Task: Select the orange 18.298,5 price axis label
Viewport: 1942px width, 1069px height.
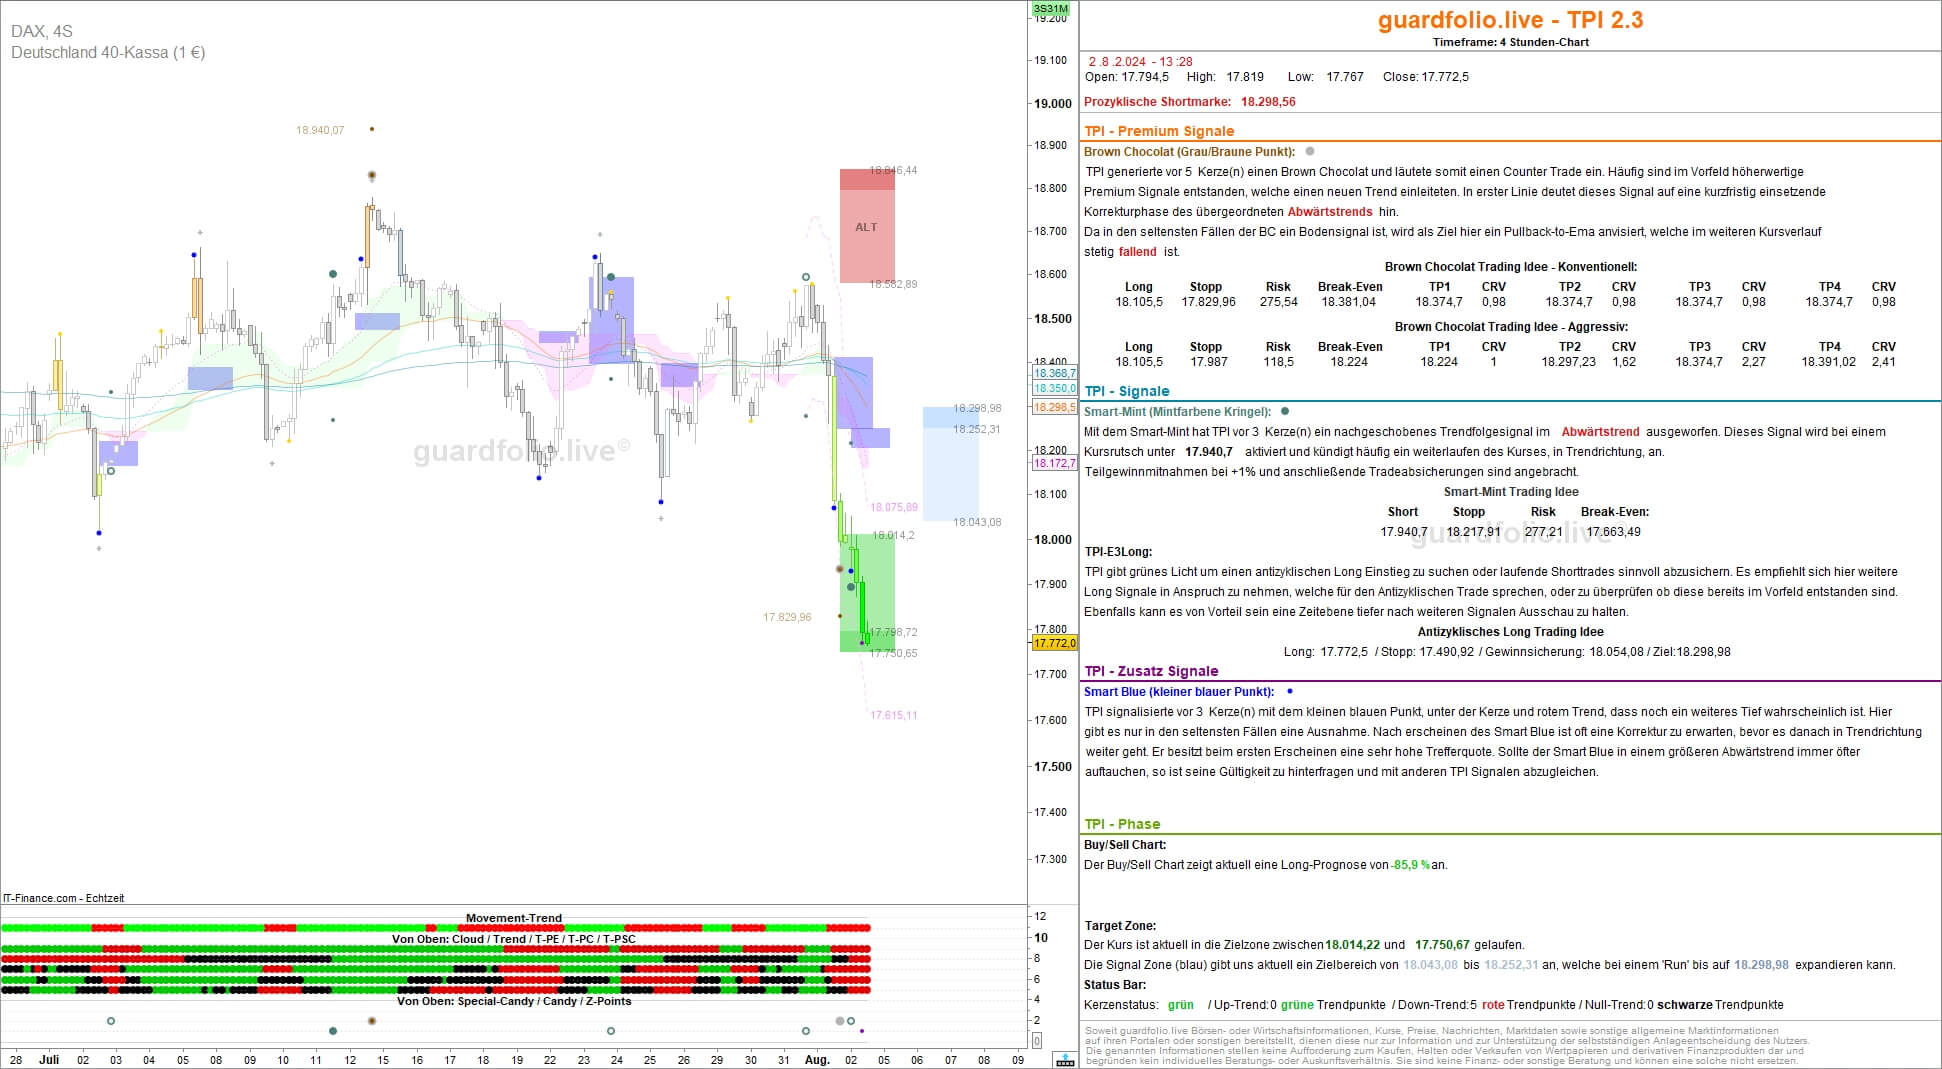Action: pos(1054,407)
